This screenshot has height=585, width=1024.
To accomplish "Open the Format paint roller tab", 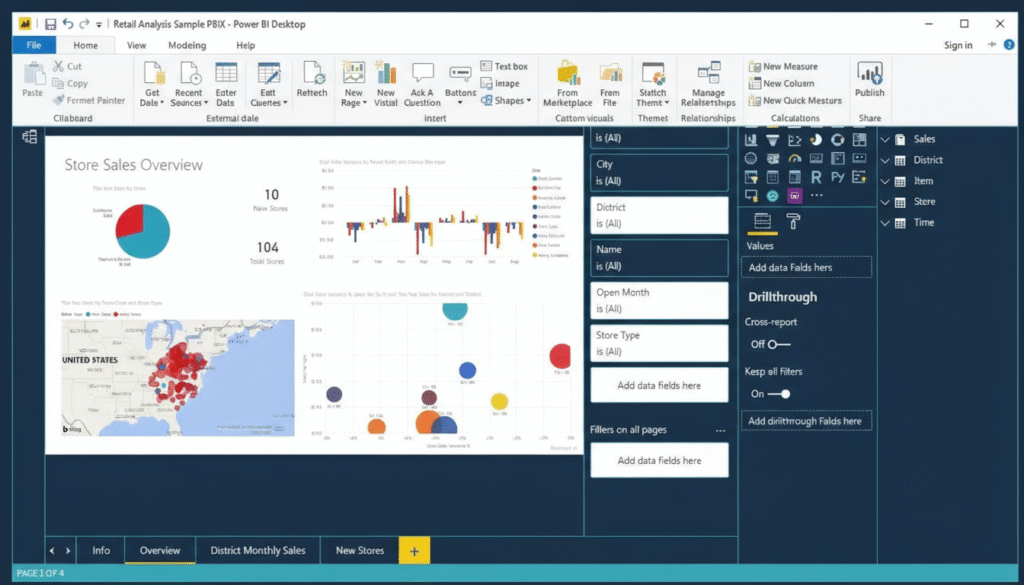I will pyautogui.click(x=793, y=222).
